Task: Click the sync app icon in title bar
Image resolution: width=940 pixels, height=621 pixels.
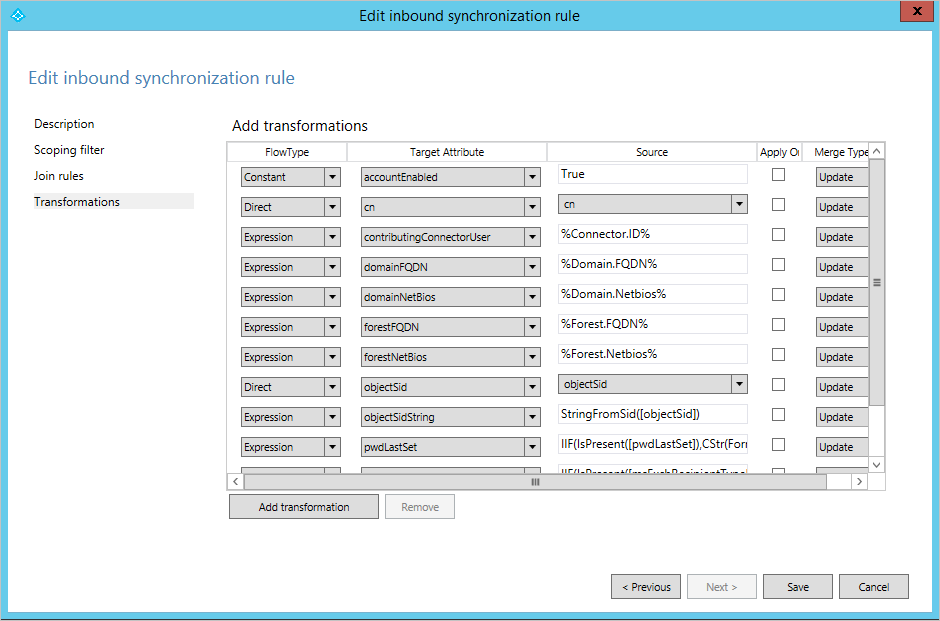Action: pyautogui.click(x=18, y=16)
